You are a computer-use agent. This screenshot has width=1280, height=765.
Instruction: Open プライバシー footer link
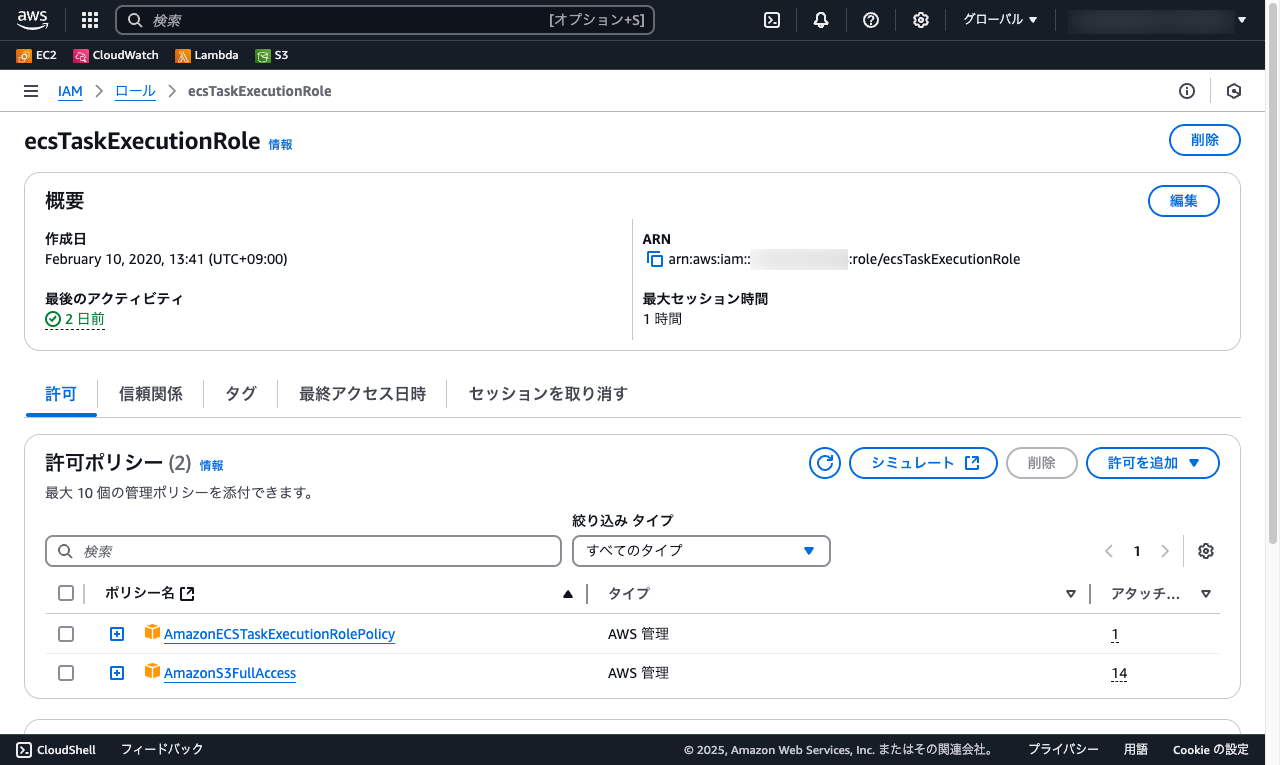pyautogui.click(x=1063, y=749)
